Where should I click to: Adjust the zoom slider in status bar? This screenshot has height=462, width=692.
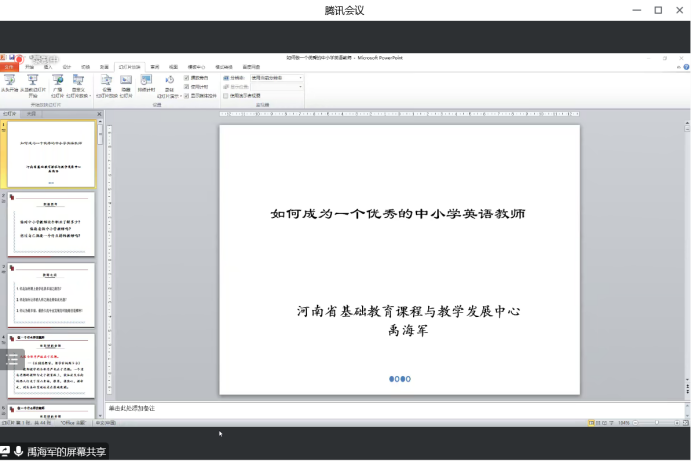[655, 423]
